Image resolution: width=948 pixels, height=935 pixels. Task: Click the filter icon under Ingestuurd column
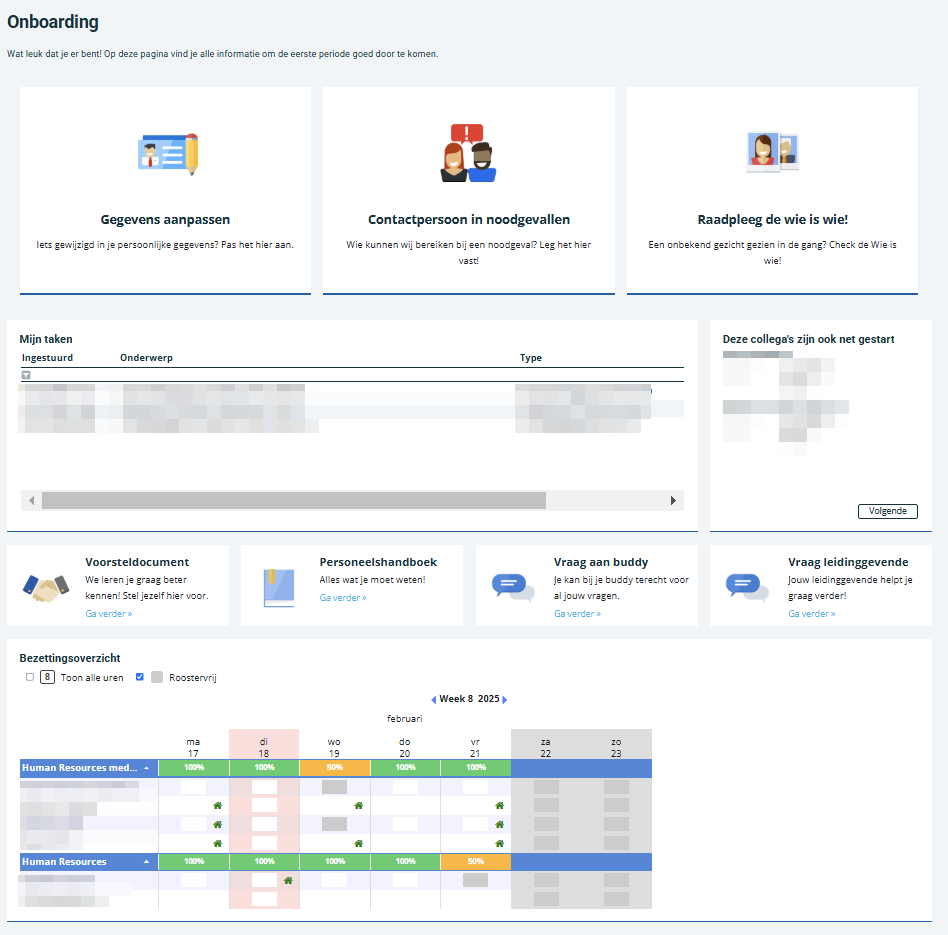coord(26,375)
